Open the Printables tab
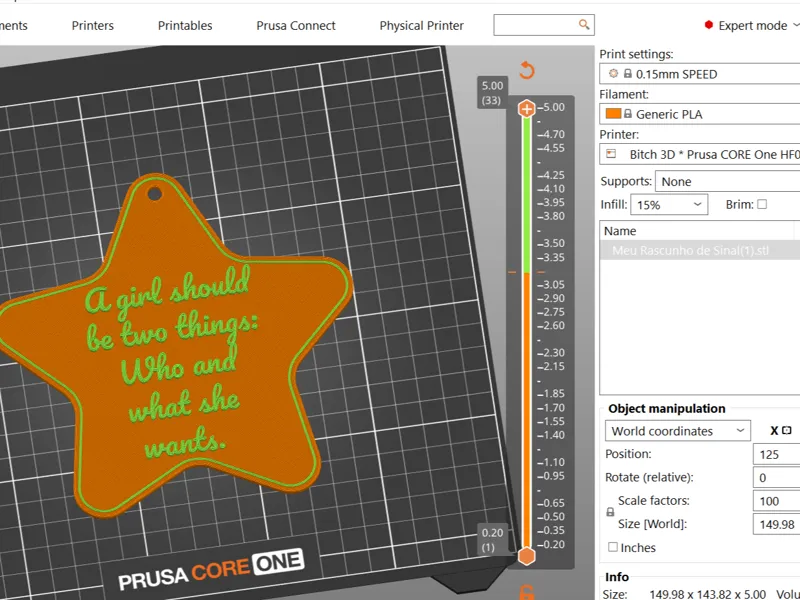 185,26
